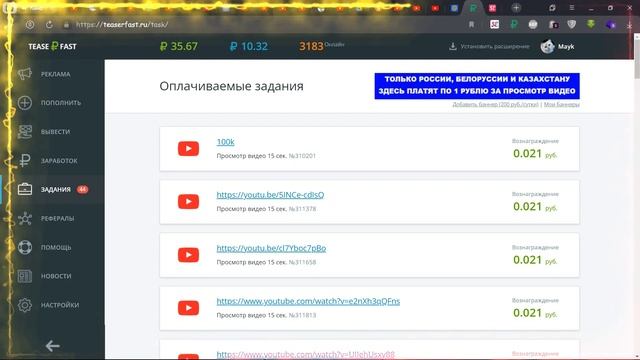The image size is (640, 360).
Task: Switch to the YouTube tab left of the blue tab
Action: click(436, 8)
